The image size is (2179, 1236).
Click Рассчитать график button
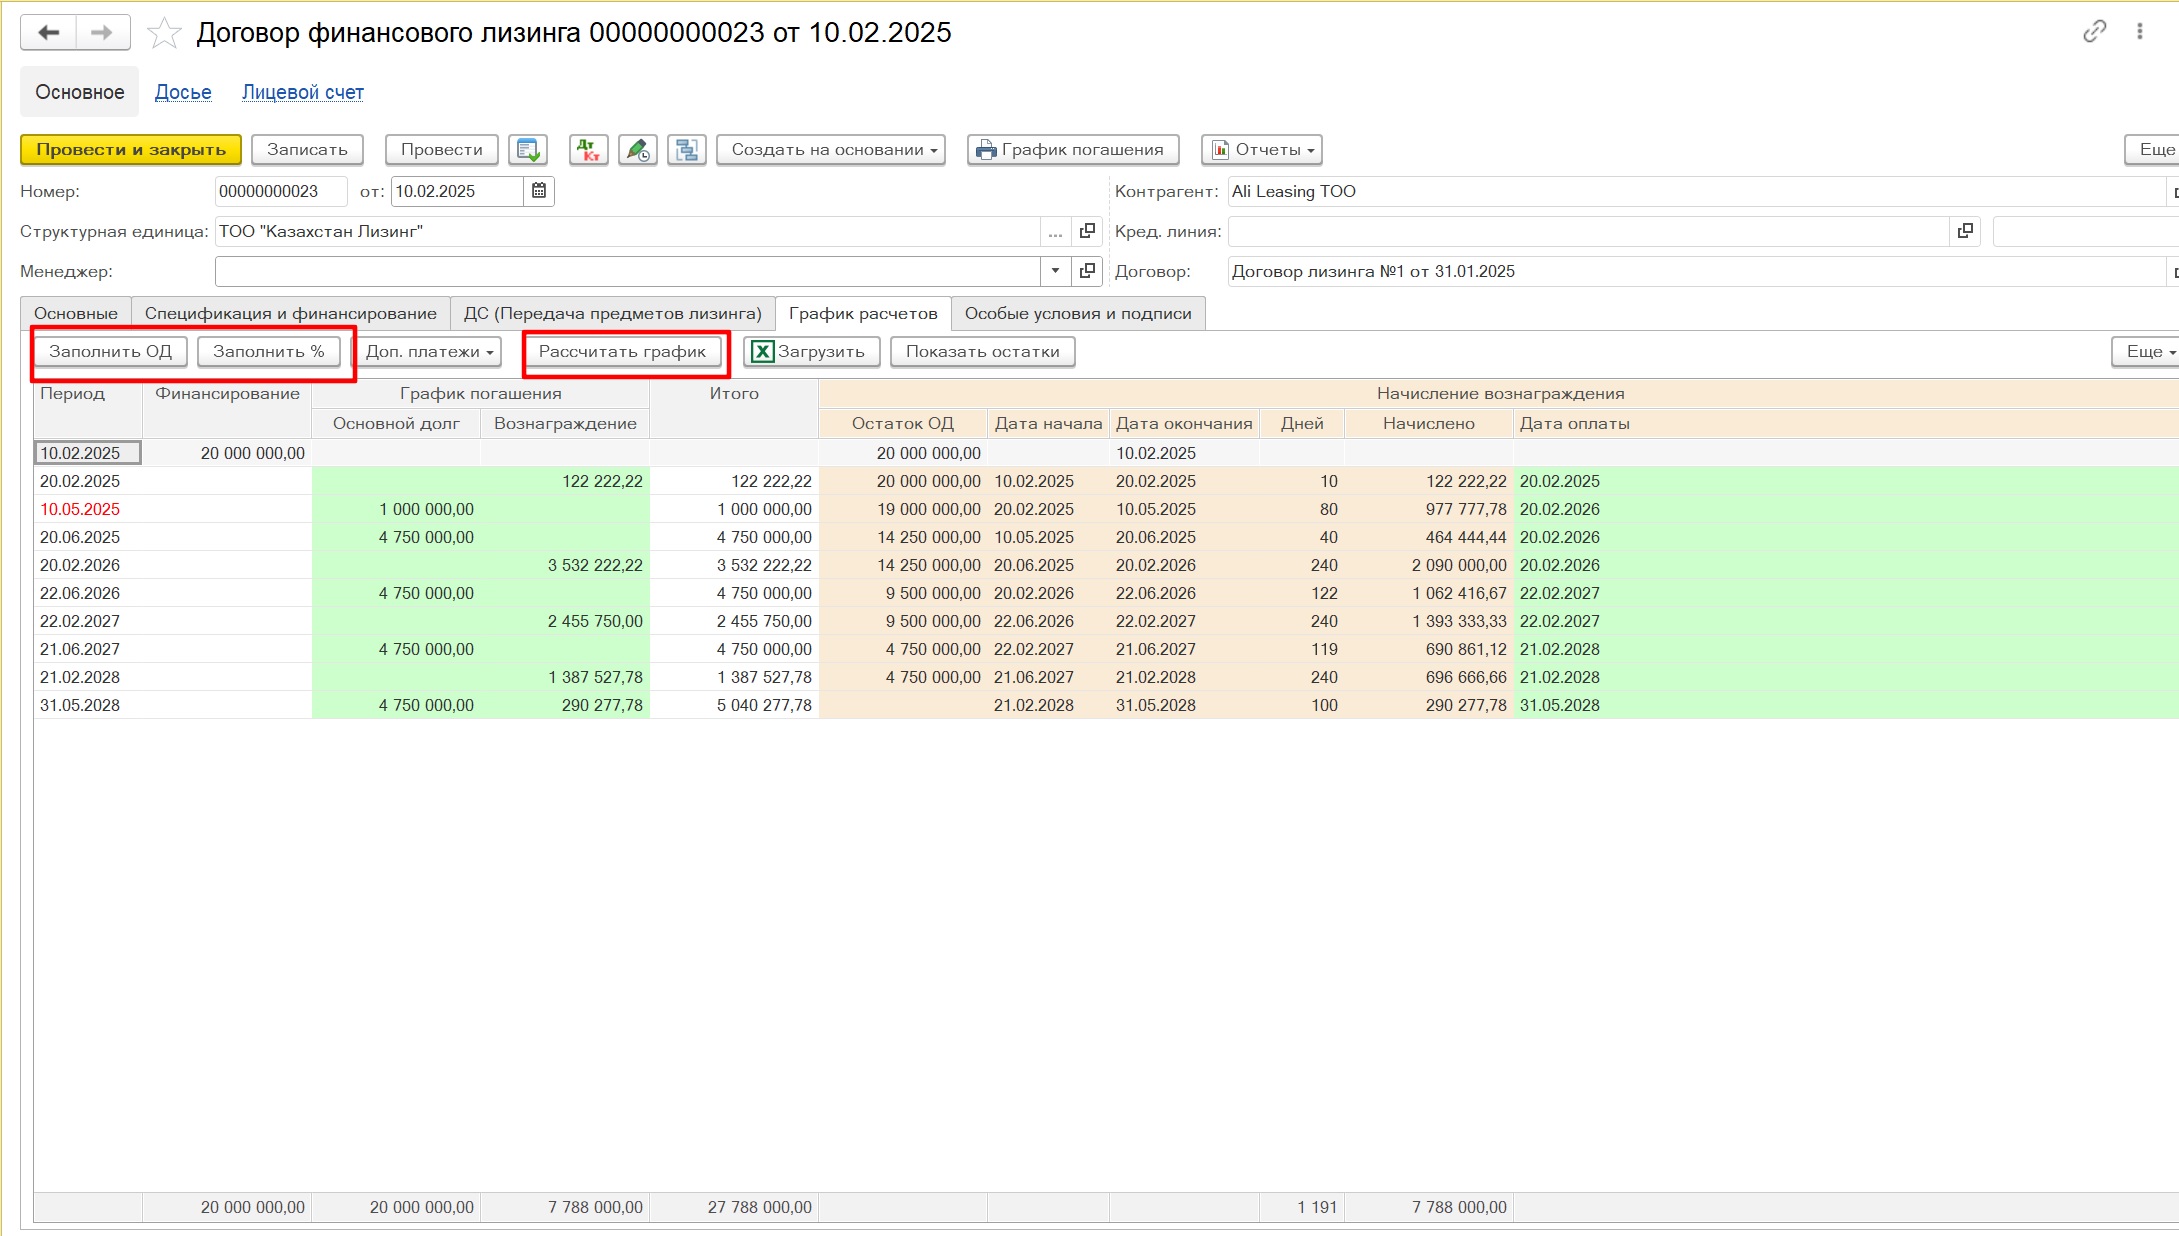pyautogui.click(x=623, y=352)
